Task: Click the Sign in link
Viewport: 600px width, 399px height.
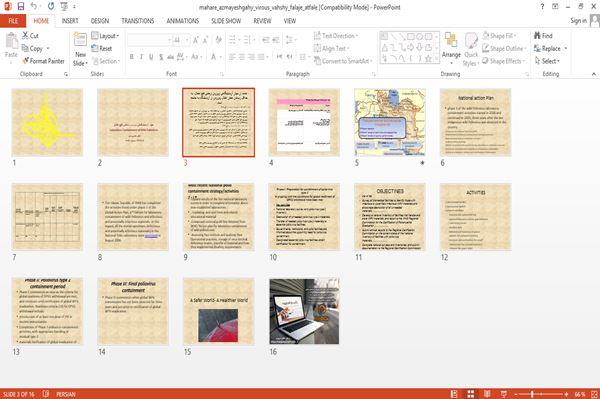Action: [579, 21]
